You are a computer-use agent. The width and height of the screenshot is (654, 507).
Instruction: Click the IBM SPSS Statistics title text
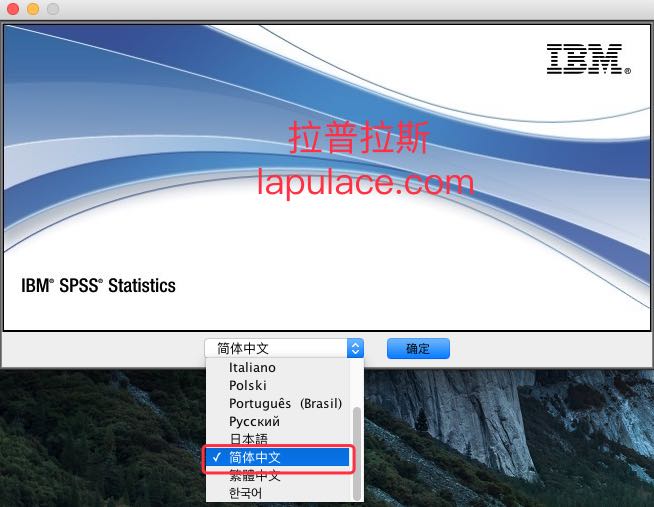click(98, 286)
